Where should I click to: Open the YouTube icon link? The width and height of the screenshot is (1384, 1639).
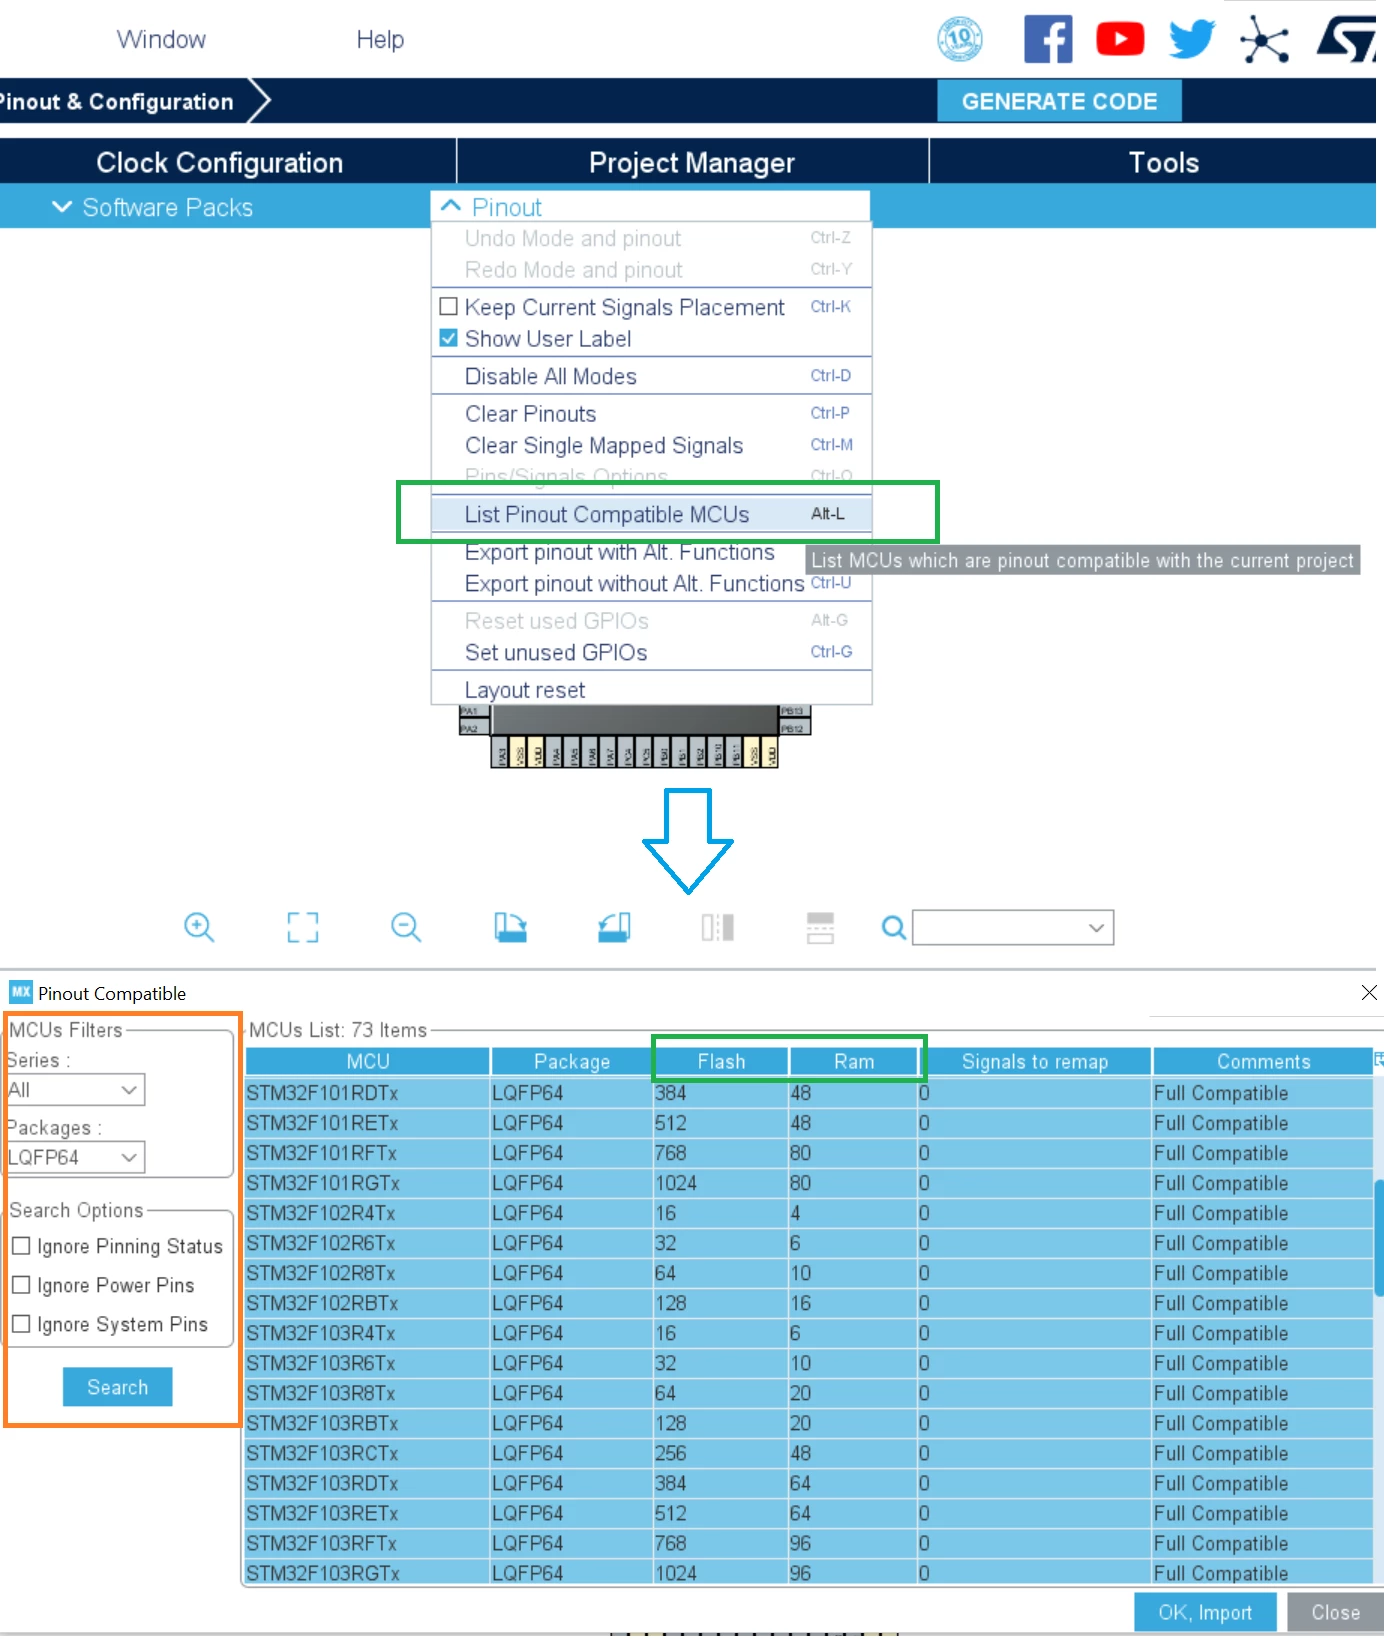click(x=1120, y=39)
